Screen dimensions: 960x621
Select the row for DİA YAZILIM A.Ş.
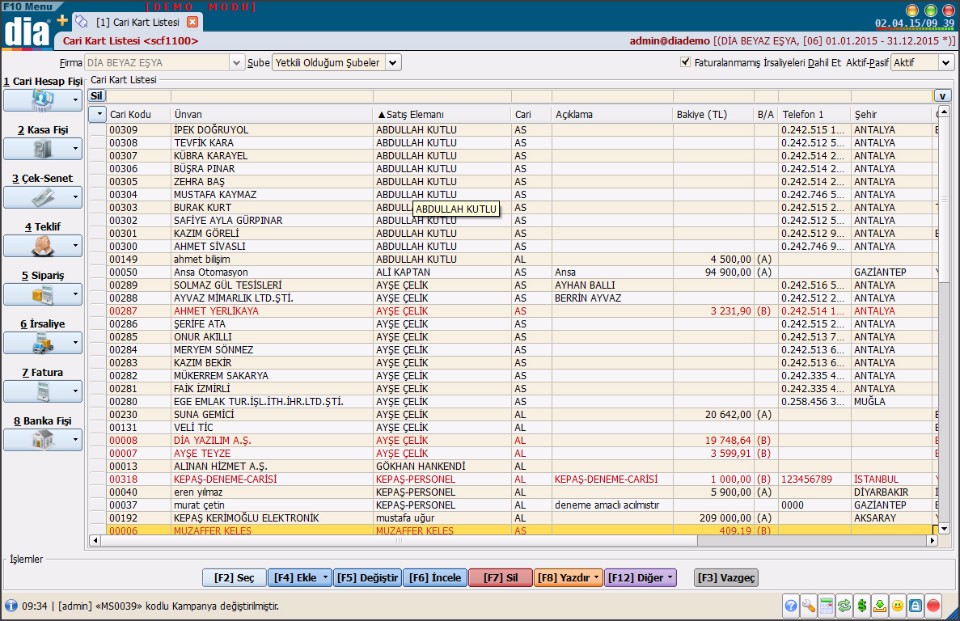513,440
